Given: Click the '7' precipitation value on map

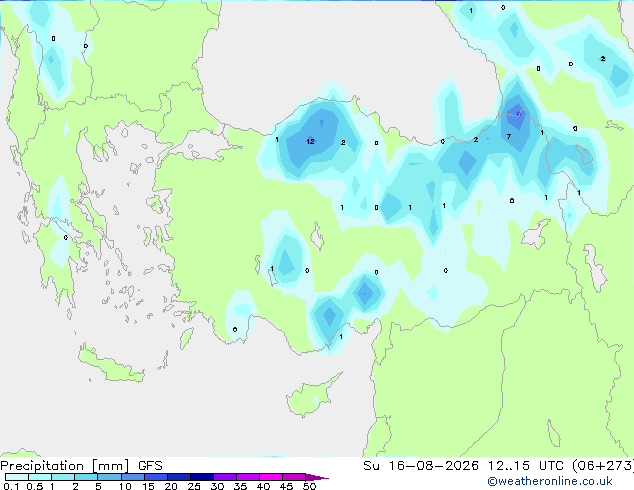Looking at the screenshot, I should pyautogui.click(x=509, y=137).
